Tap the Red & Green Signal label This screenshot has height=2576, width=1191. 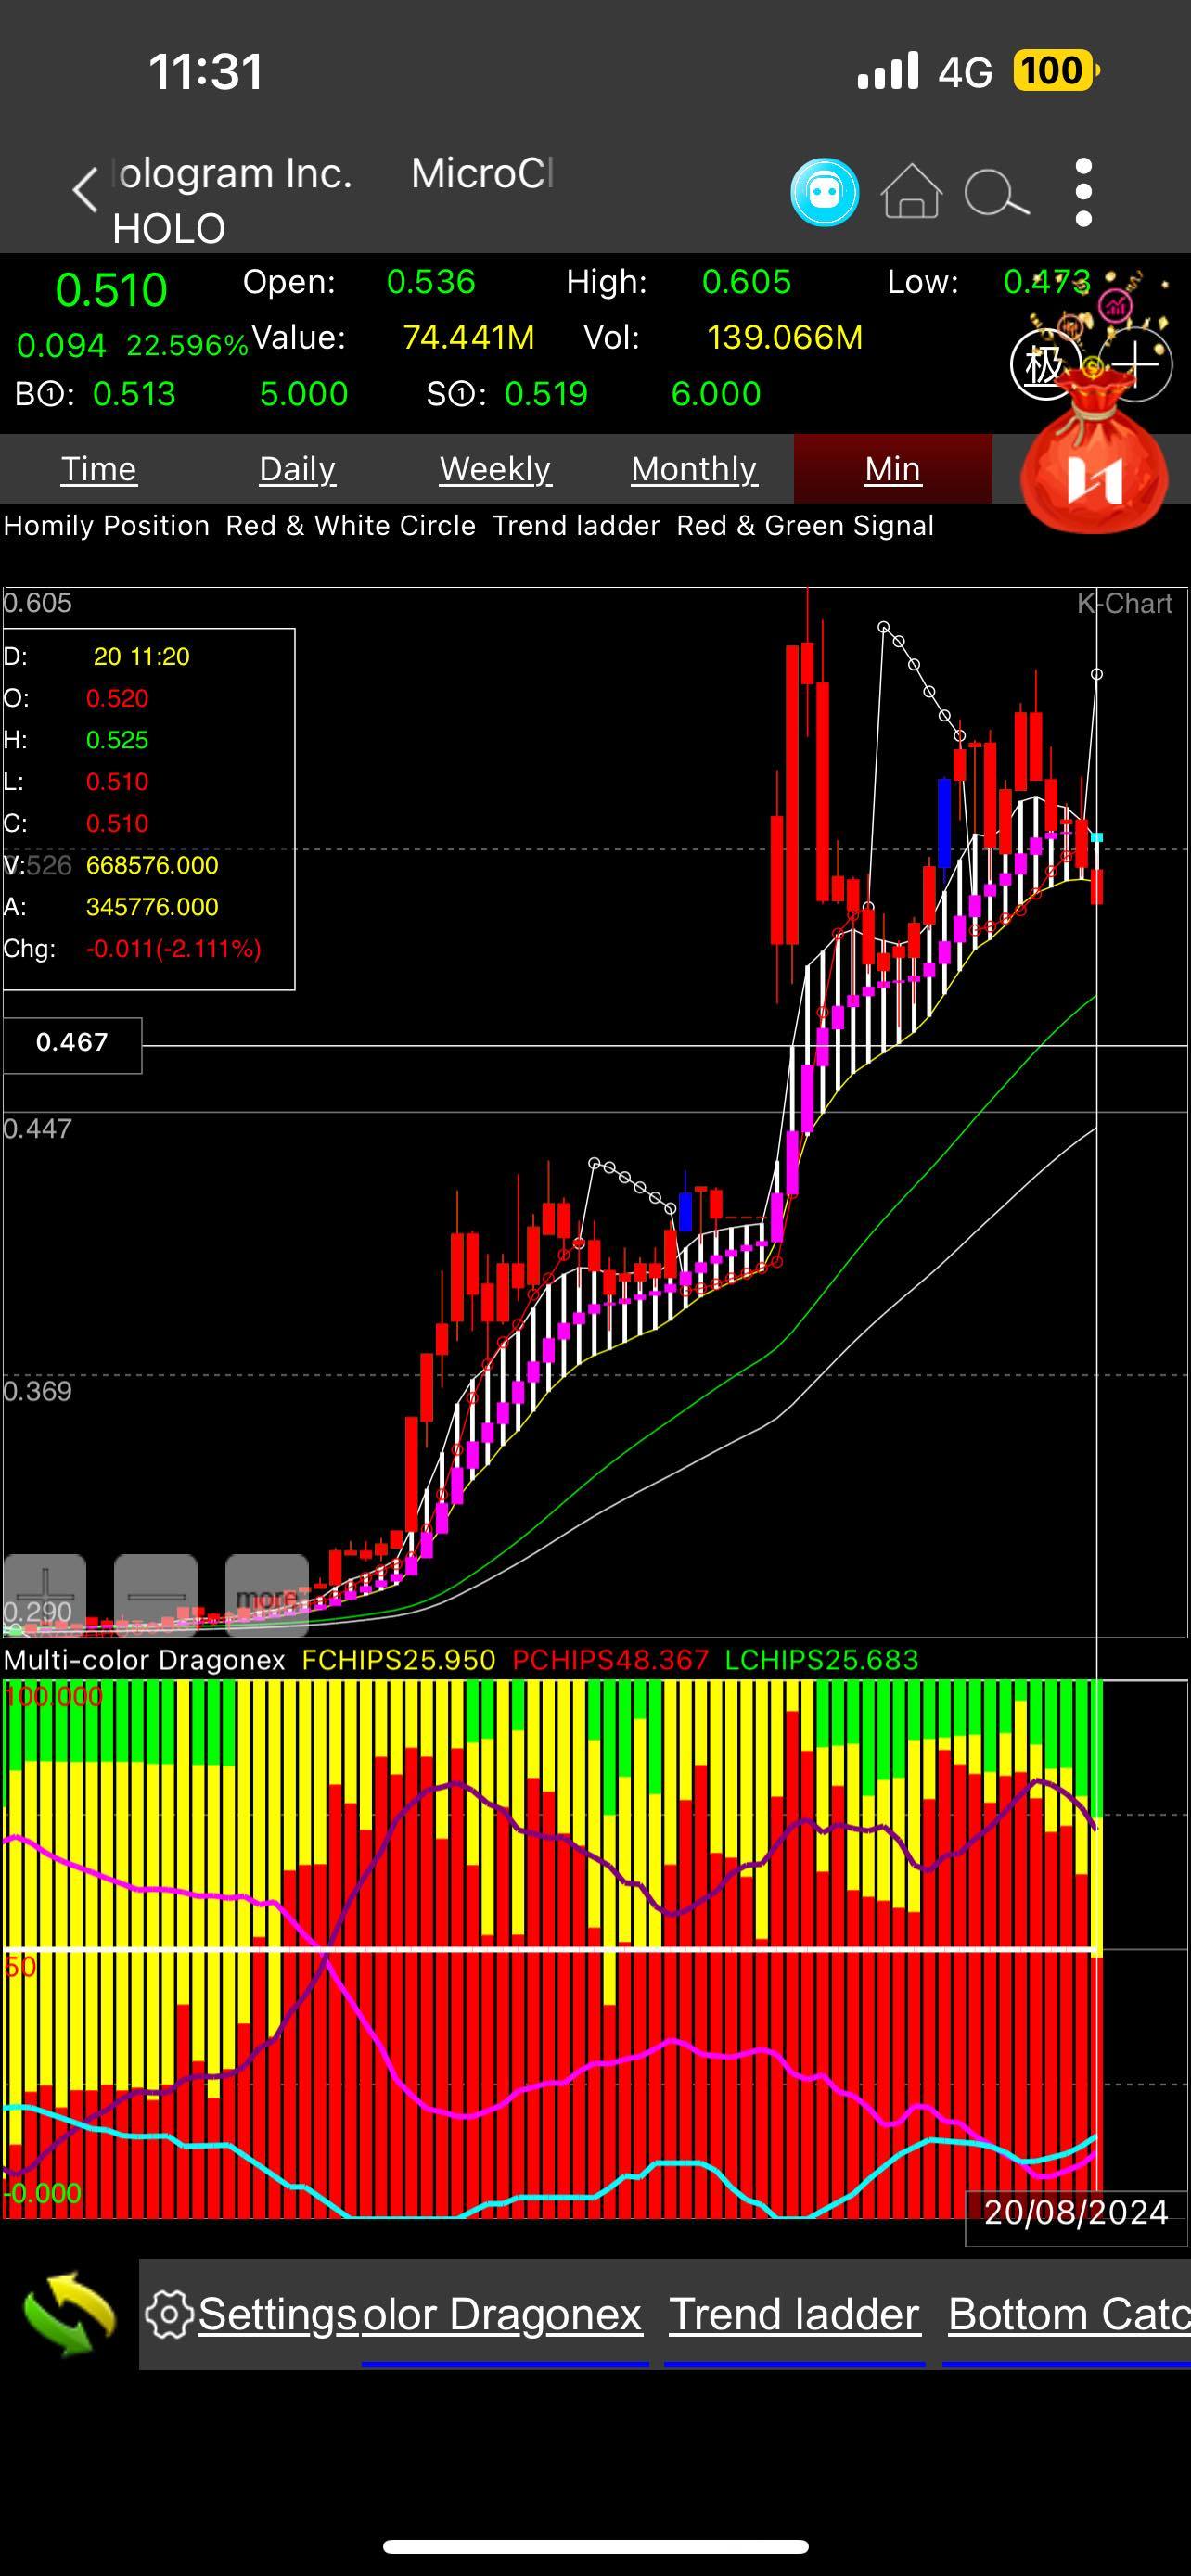click(x=805, y=526)
